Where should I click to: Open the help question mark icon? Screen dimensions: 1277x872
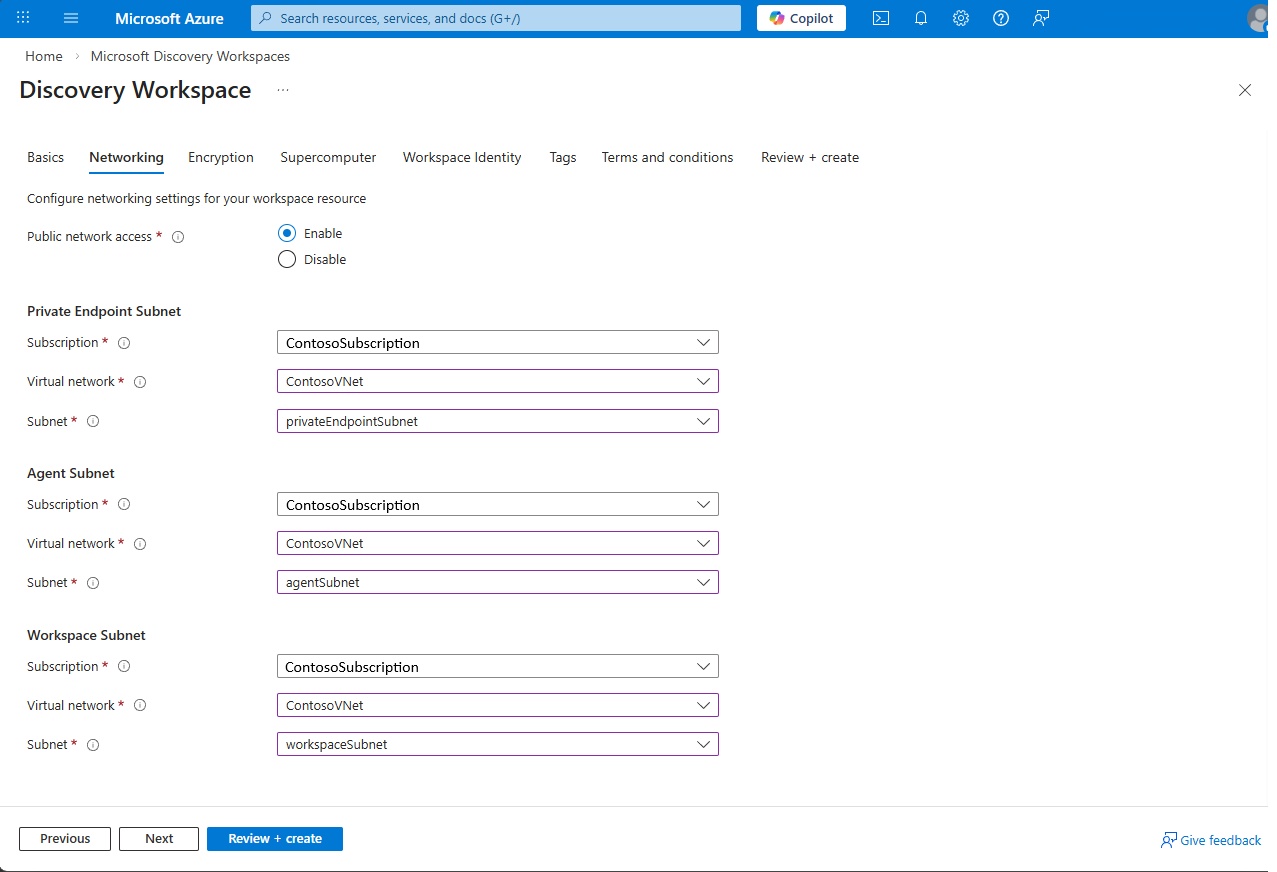coord(1001,18)
